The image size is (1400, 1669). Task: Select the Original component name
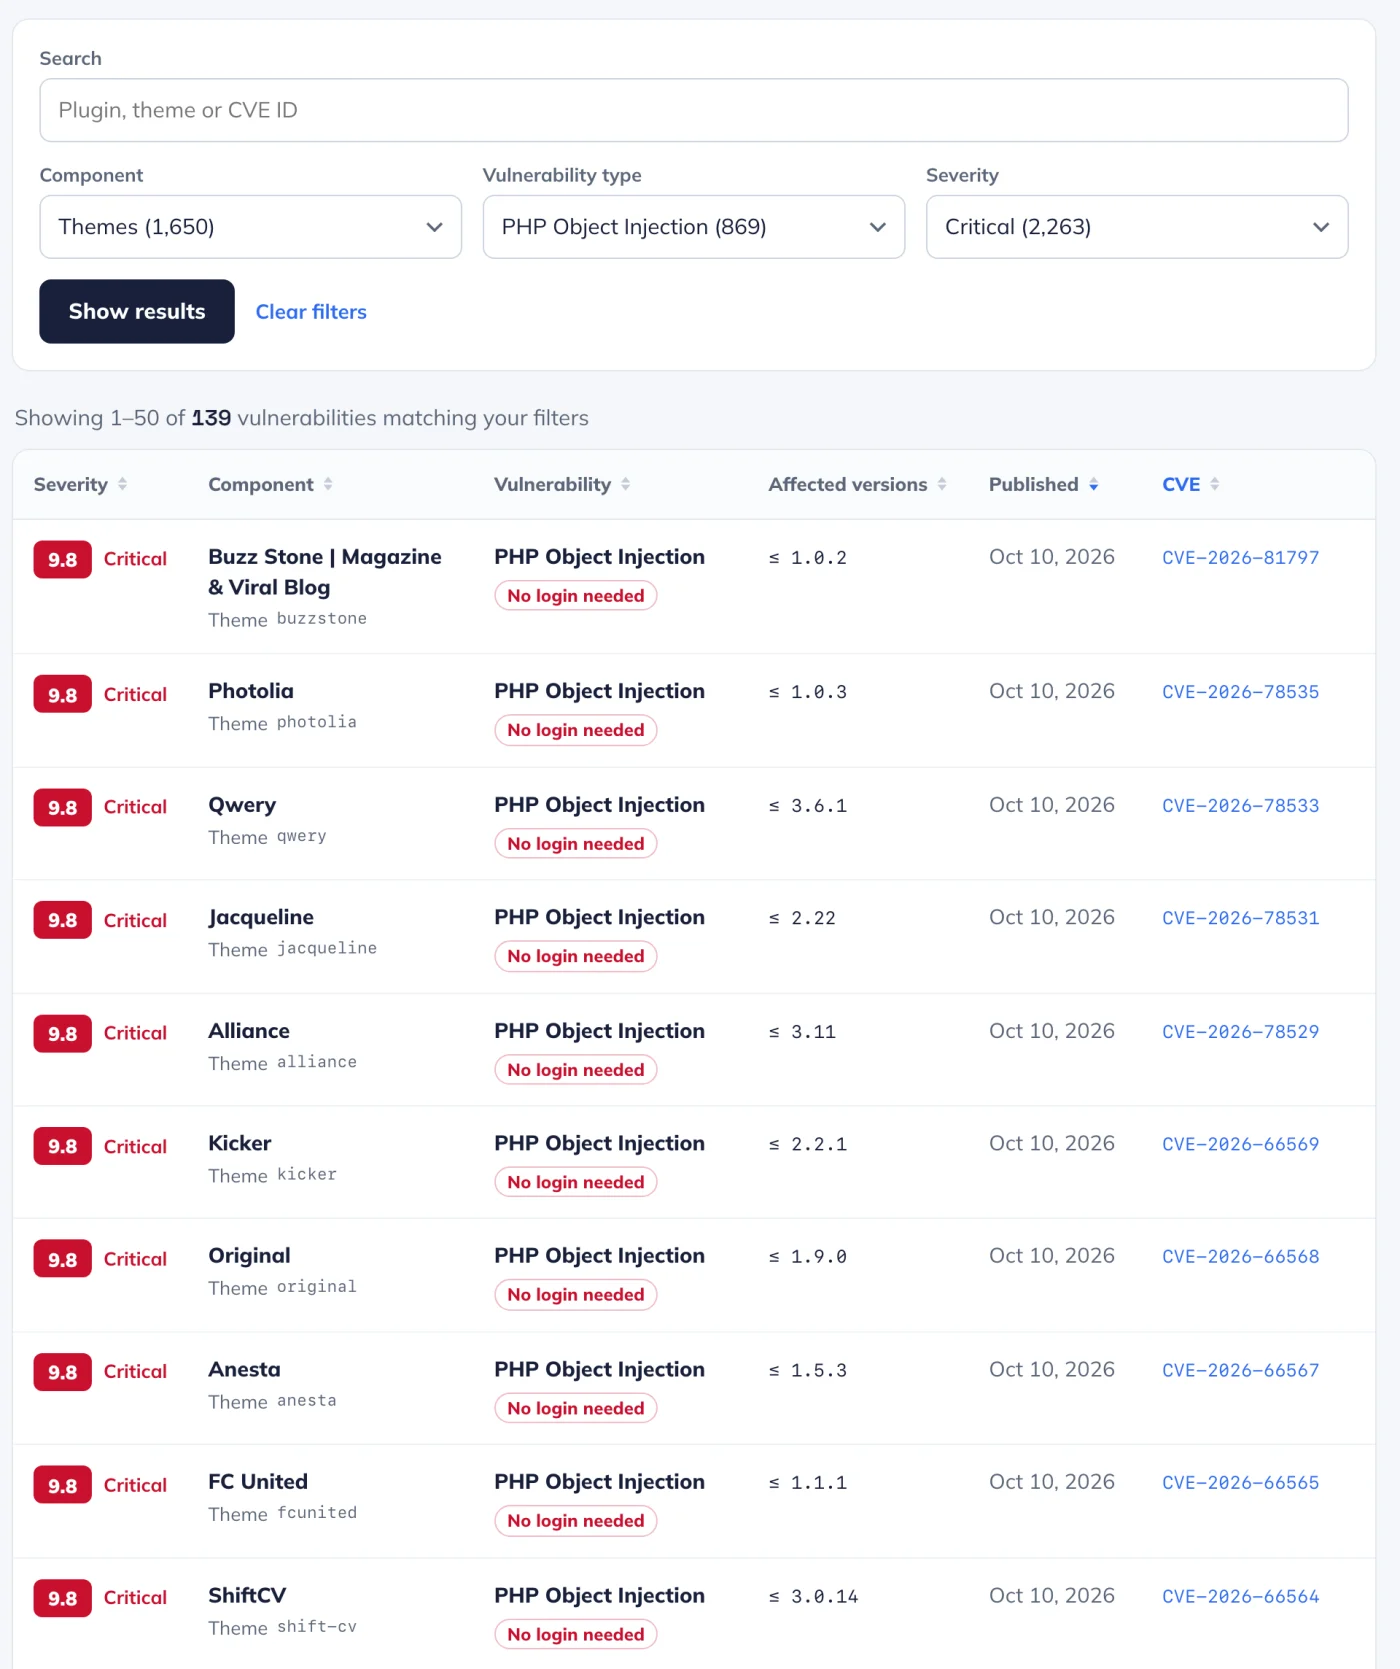[250, 1256]
